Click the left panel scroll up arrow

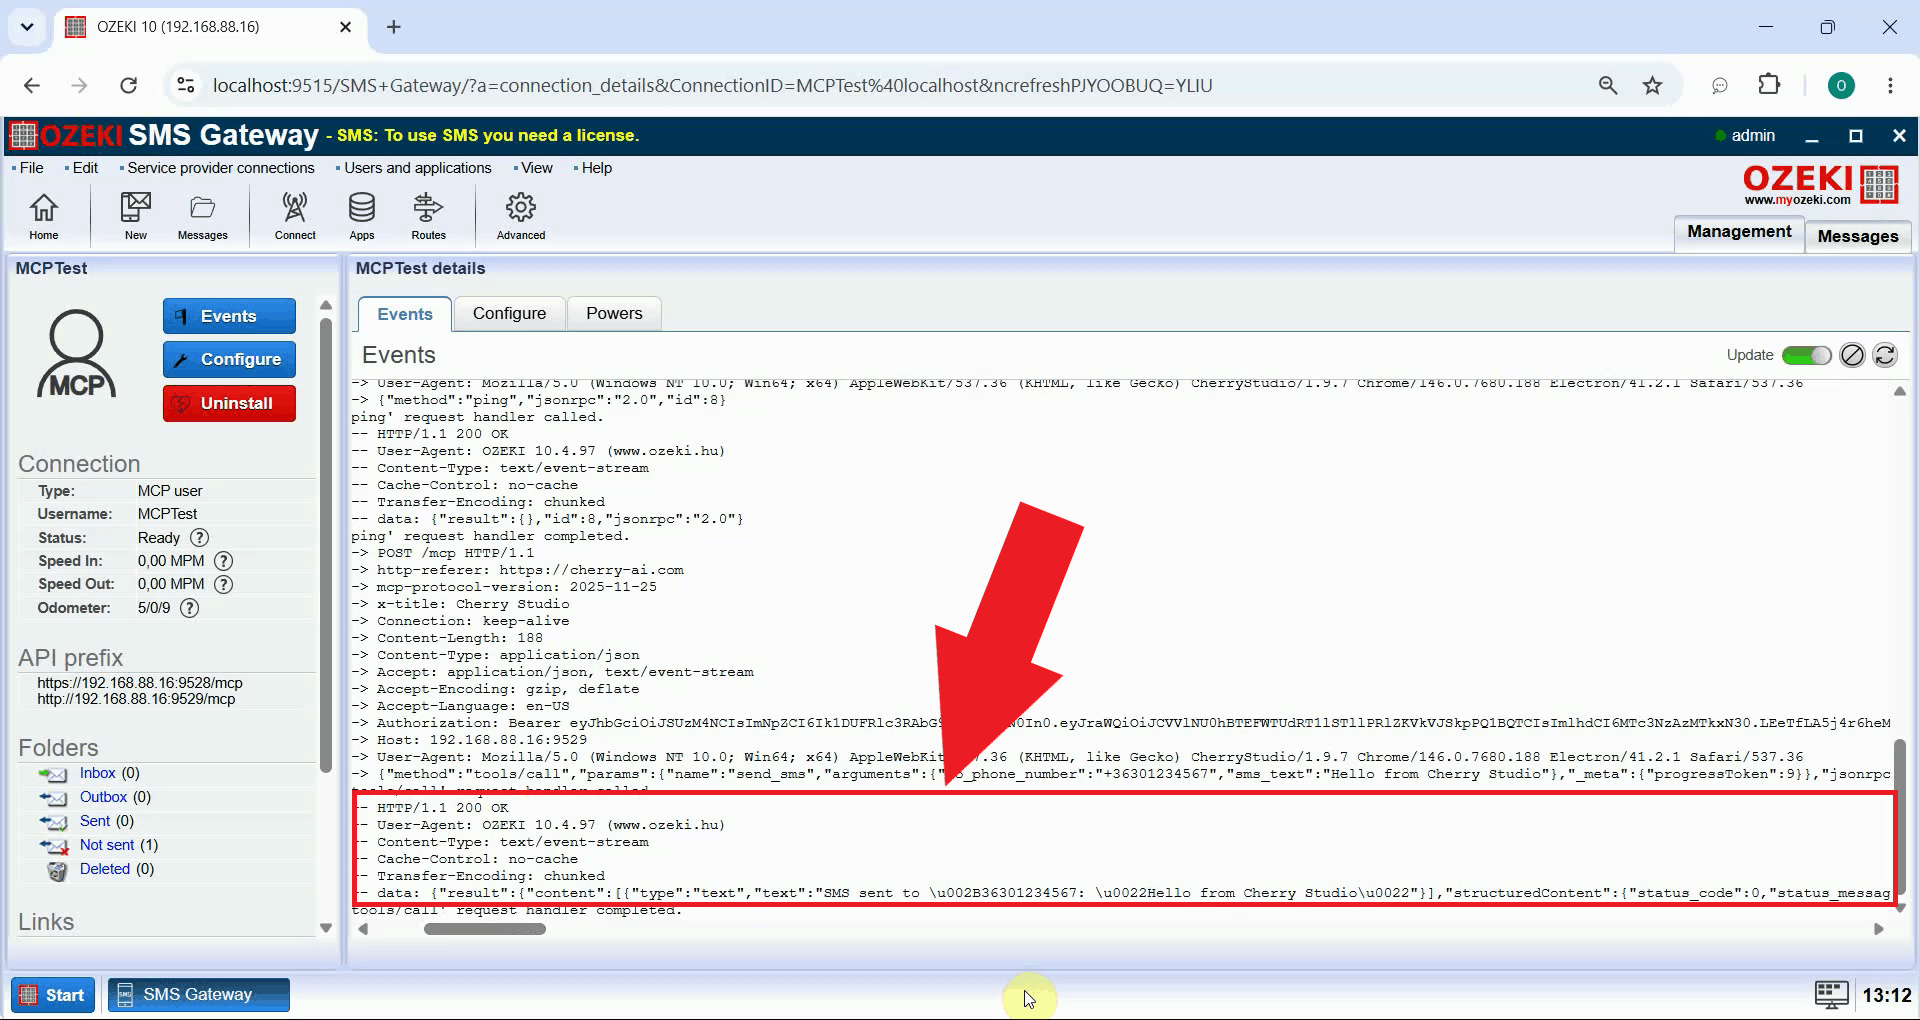326,305
